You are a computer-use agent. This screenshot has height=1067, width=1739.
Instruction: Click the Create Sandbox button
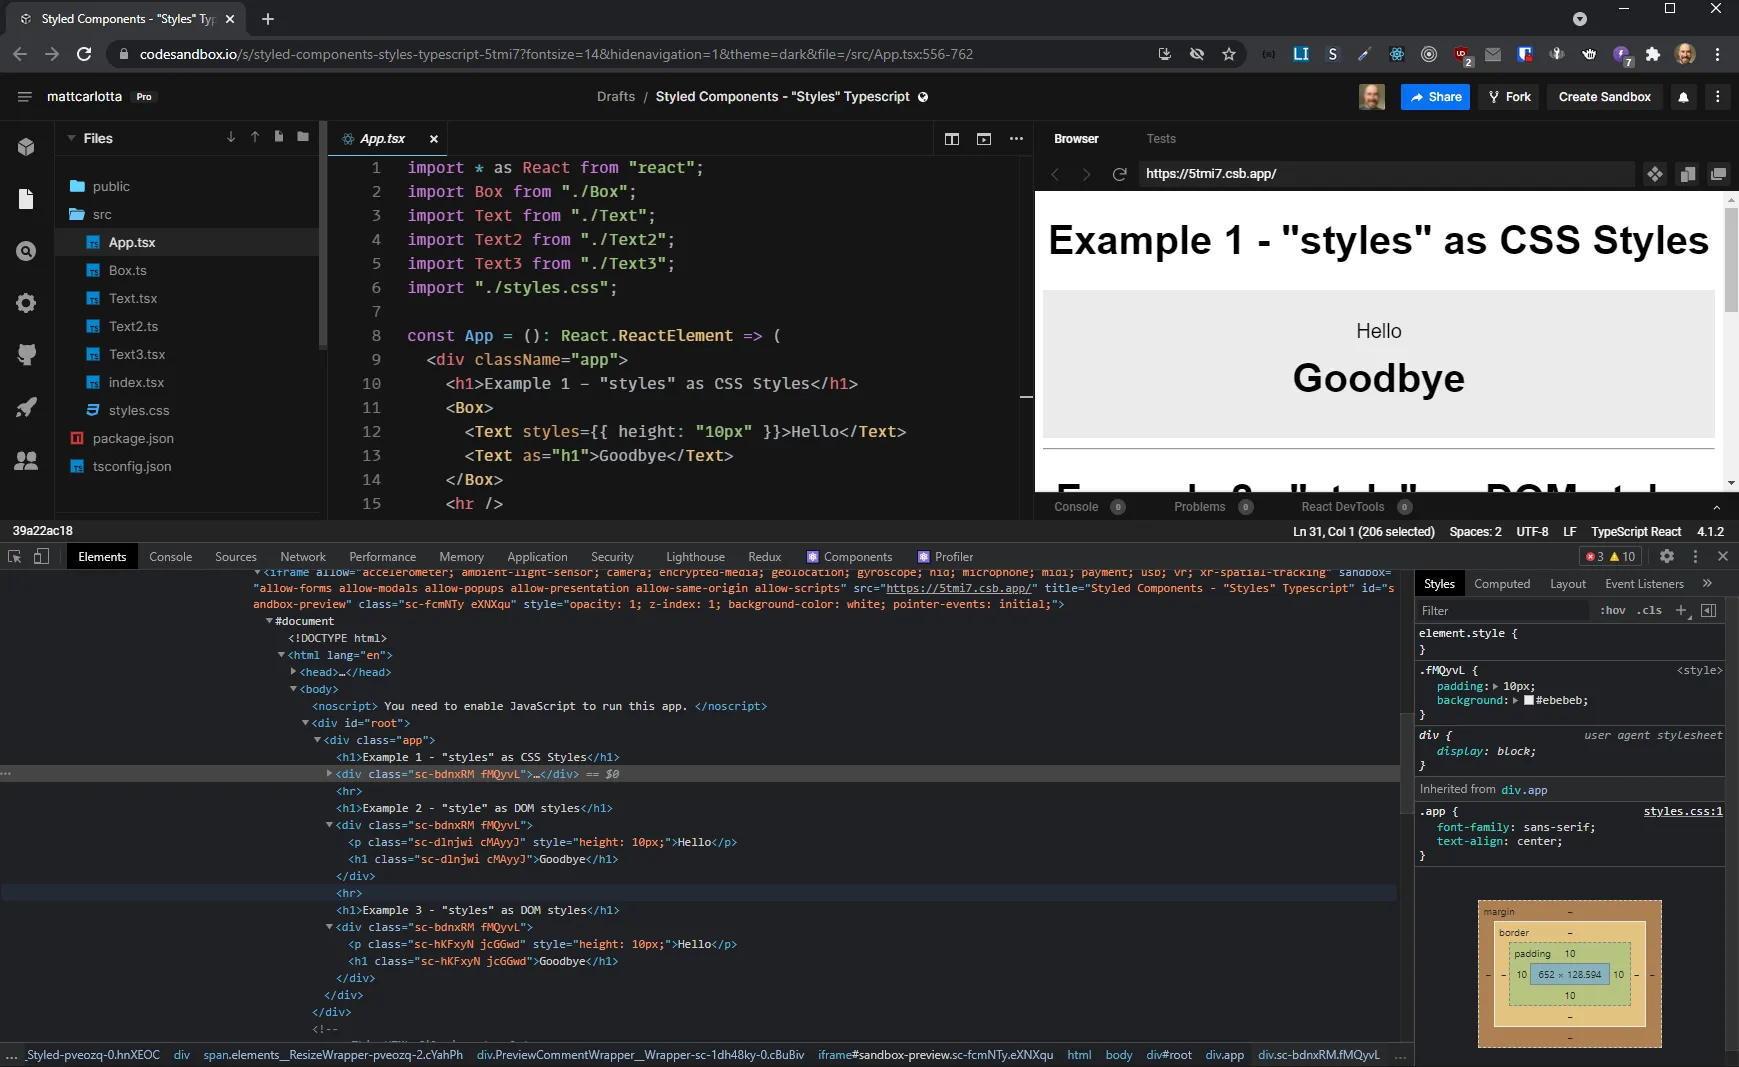1604,97
